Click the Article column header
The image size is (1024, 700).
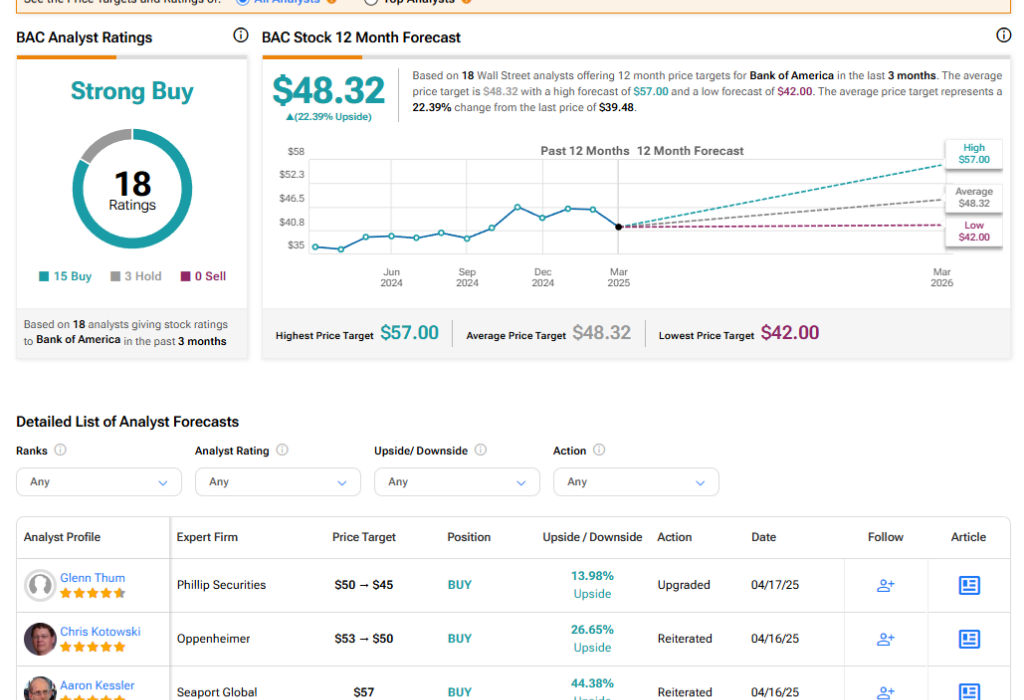tap(968, 537)
